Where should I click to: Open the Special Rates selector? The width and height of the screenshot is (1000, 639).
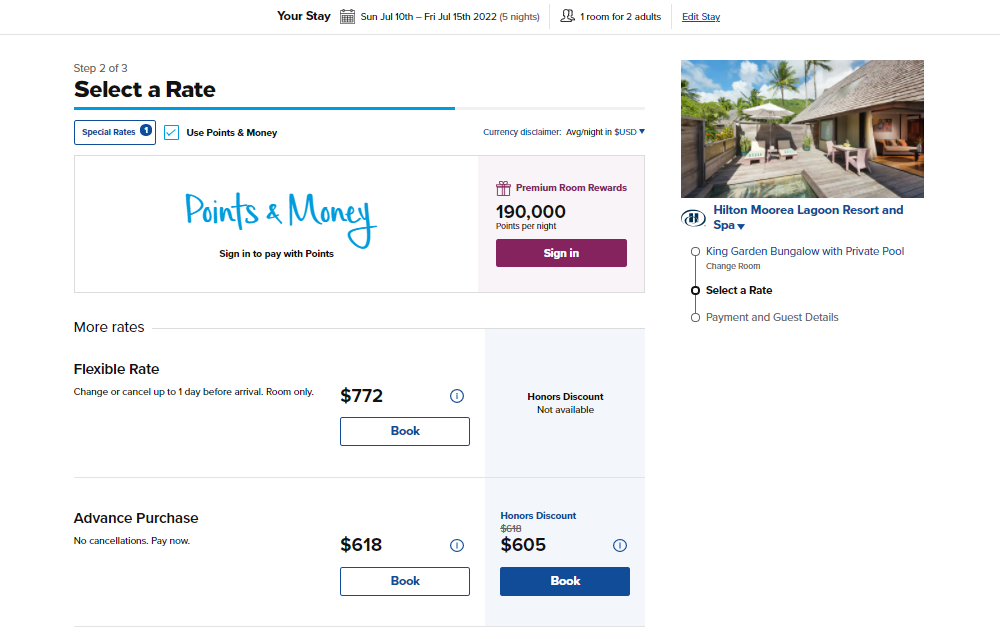(114, 131)
